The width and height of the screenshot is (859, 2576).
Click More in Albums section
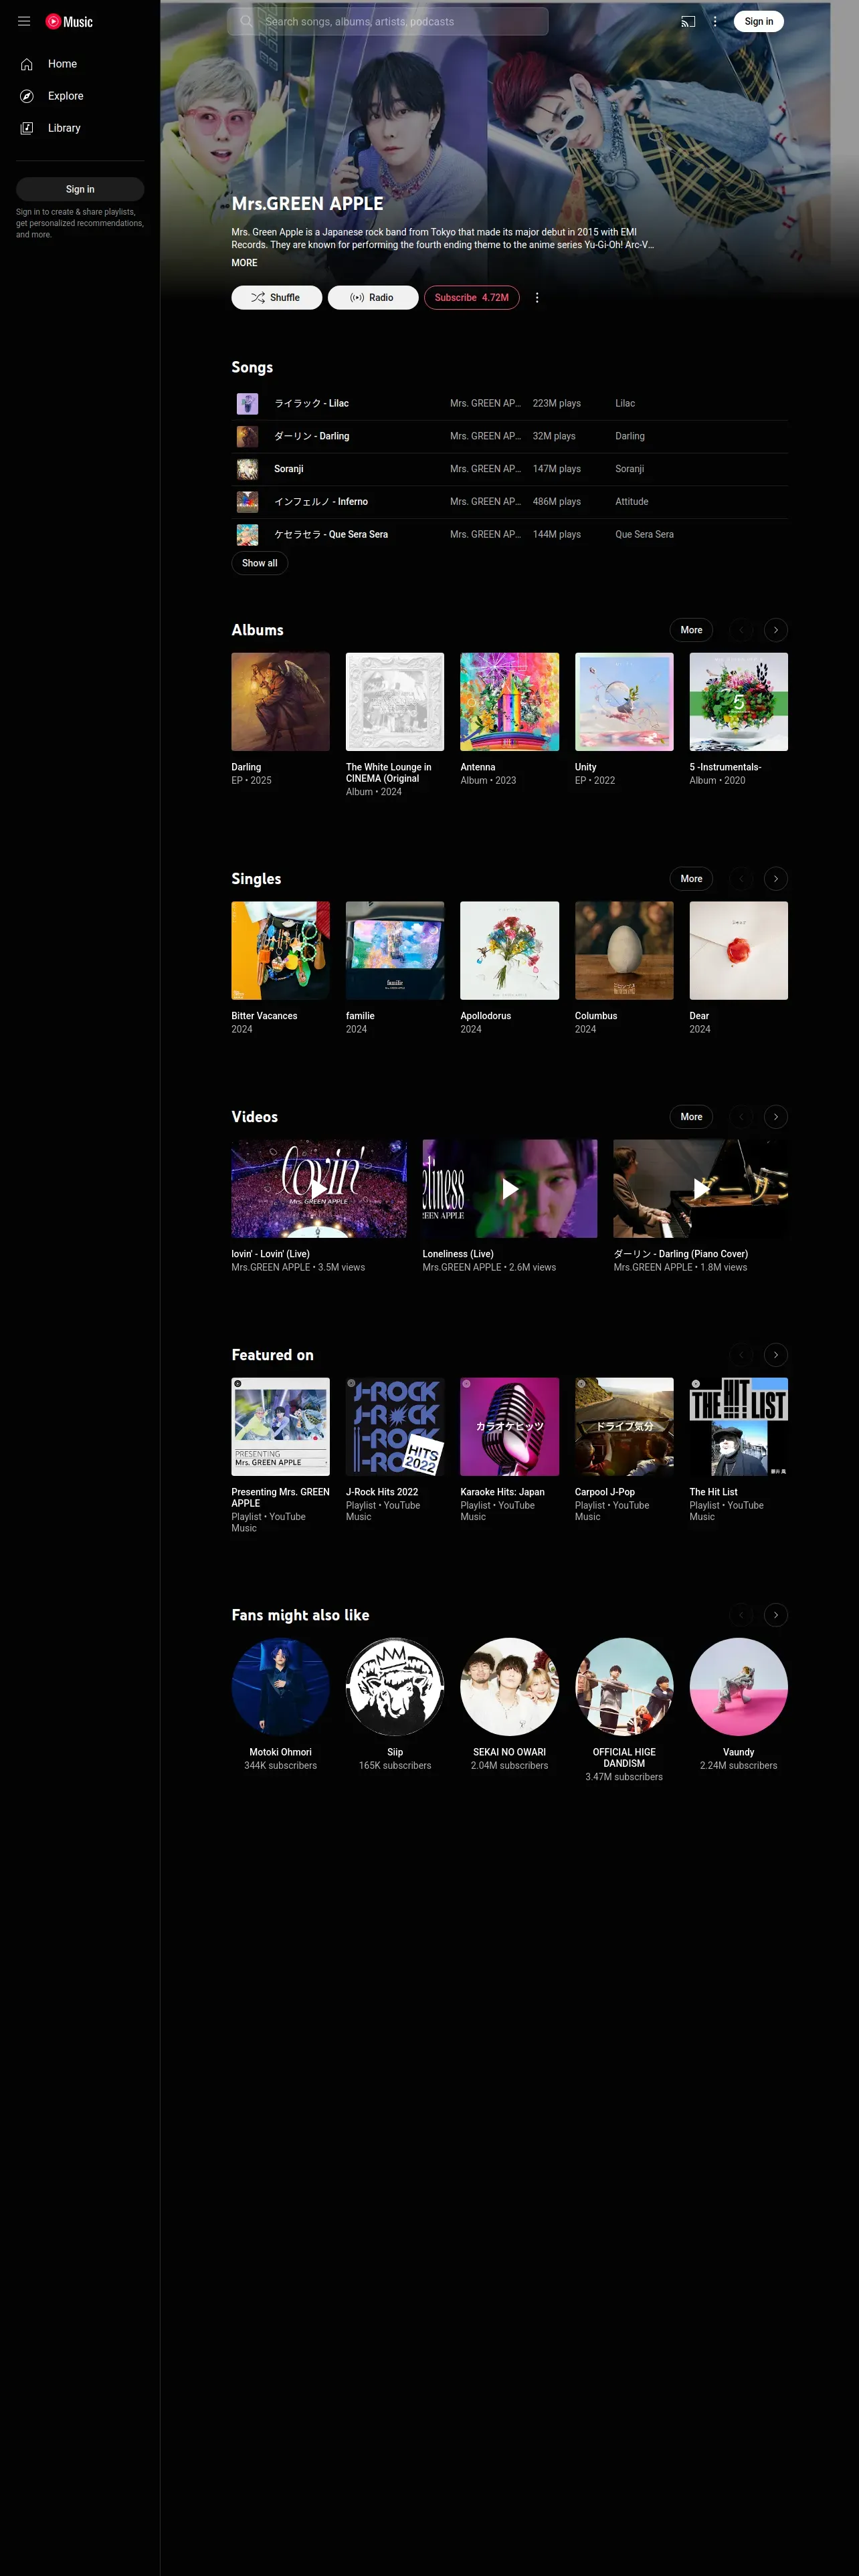coord(691,630)
